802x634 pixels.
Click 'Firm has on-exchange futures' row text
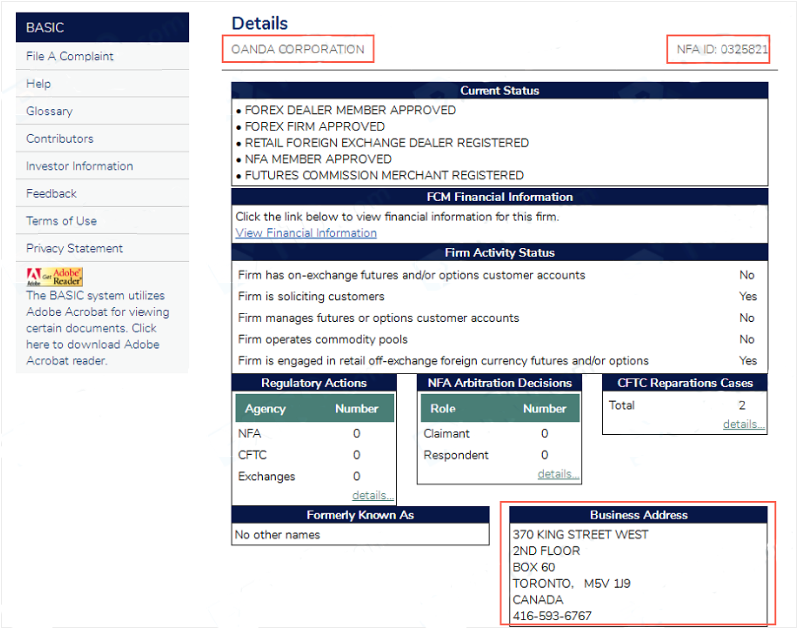click(x=412, y=275)
